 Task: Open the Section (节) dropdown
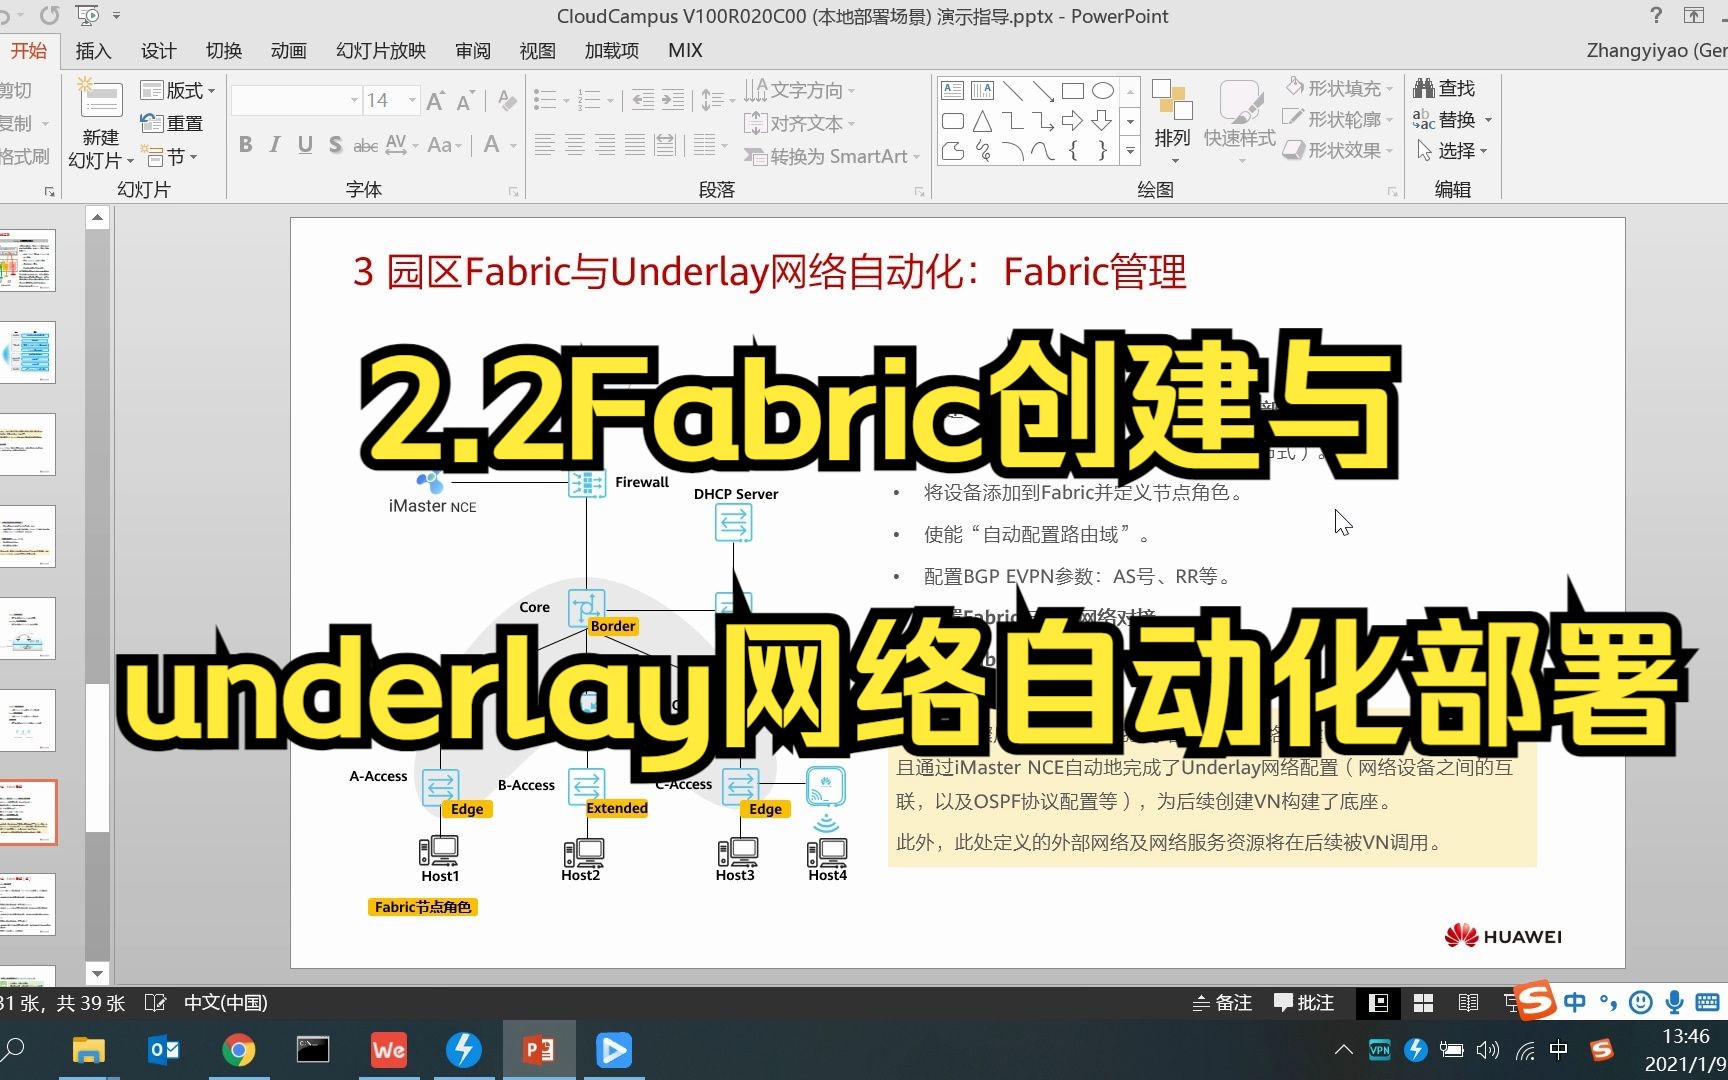pos(171,156)
